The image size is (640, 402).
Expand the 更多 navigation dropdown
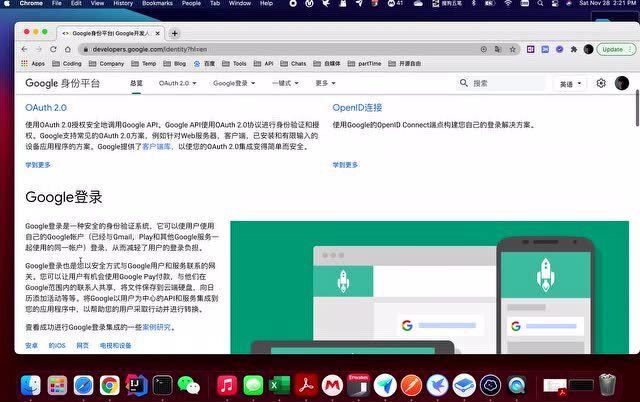(x=326, y=84)
